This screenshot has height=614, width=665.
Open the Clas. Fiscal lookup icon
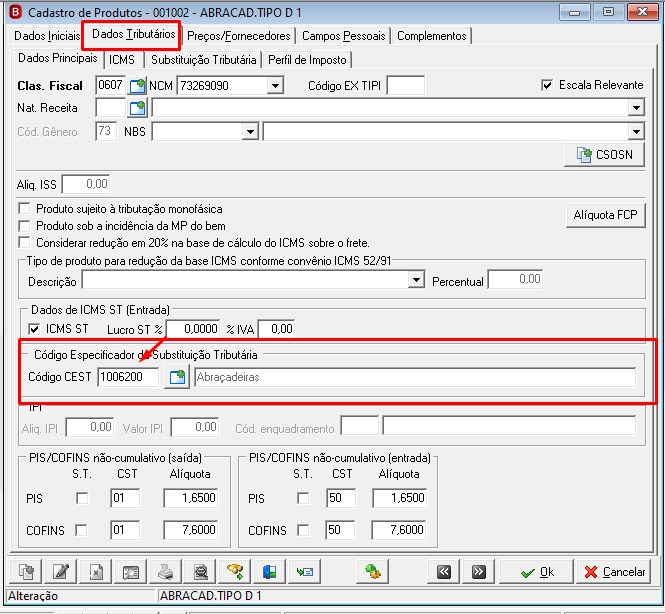coord(137,86)
